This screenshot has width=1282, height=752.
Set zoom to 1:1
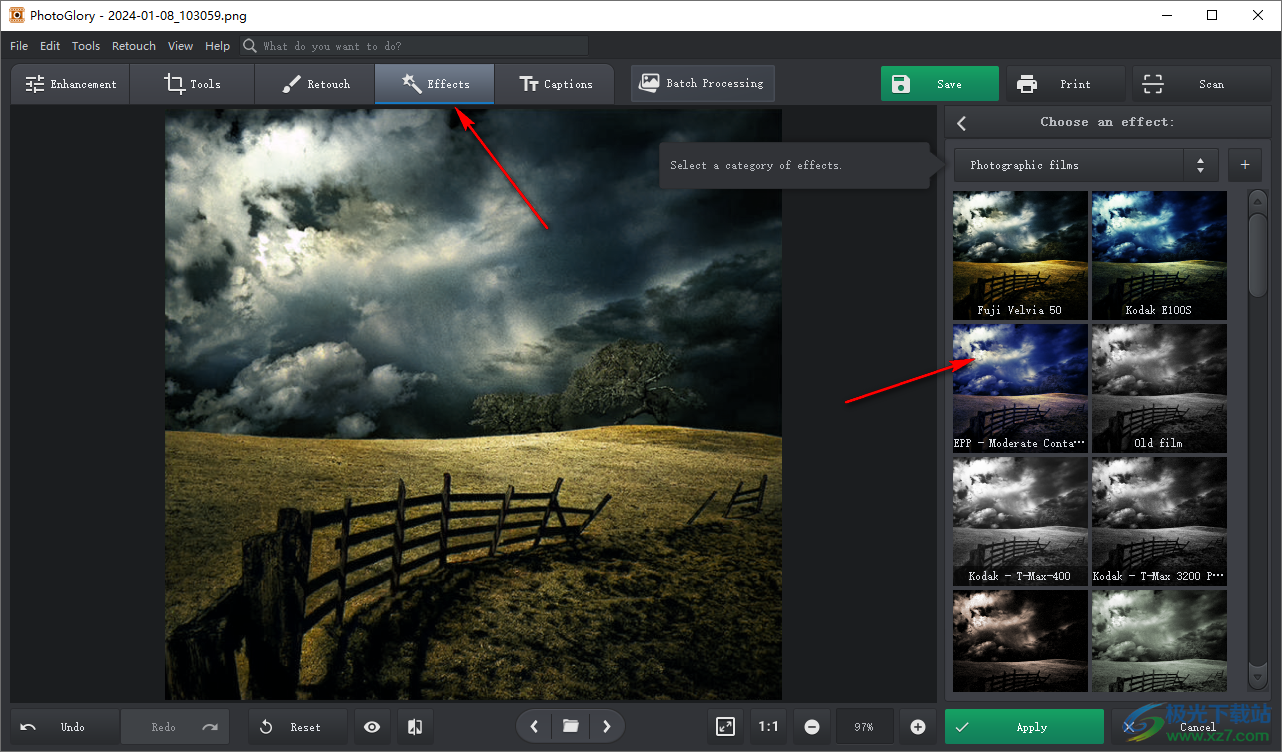coord(768,727)
